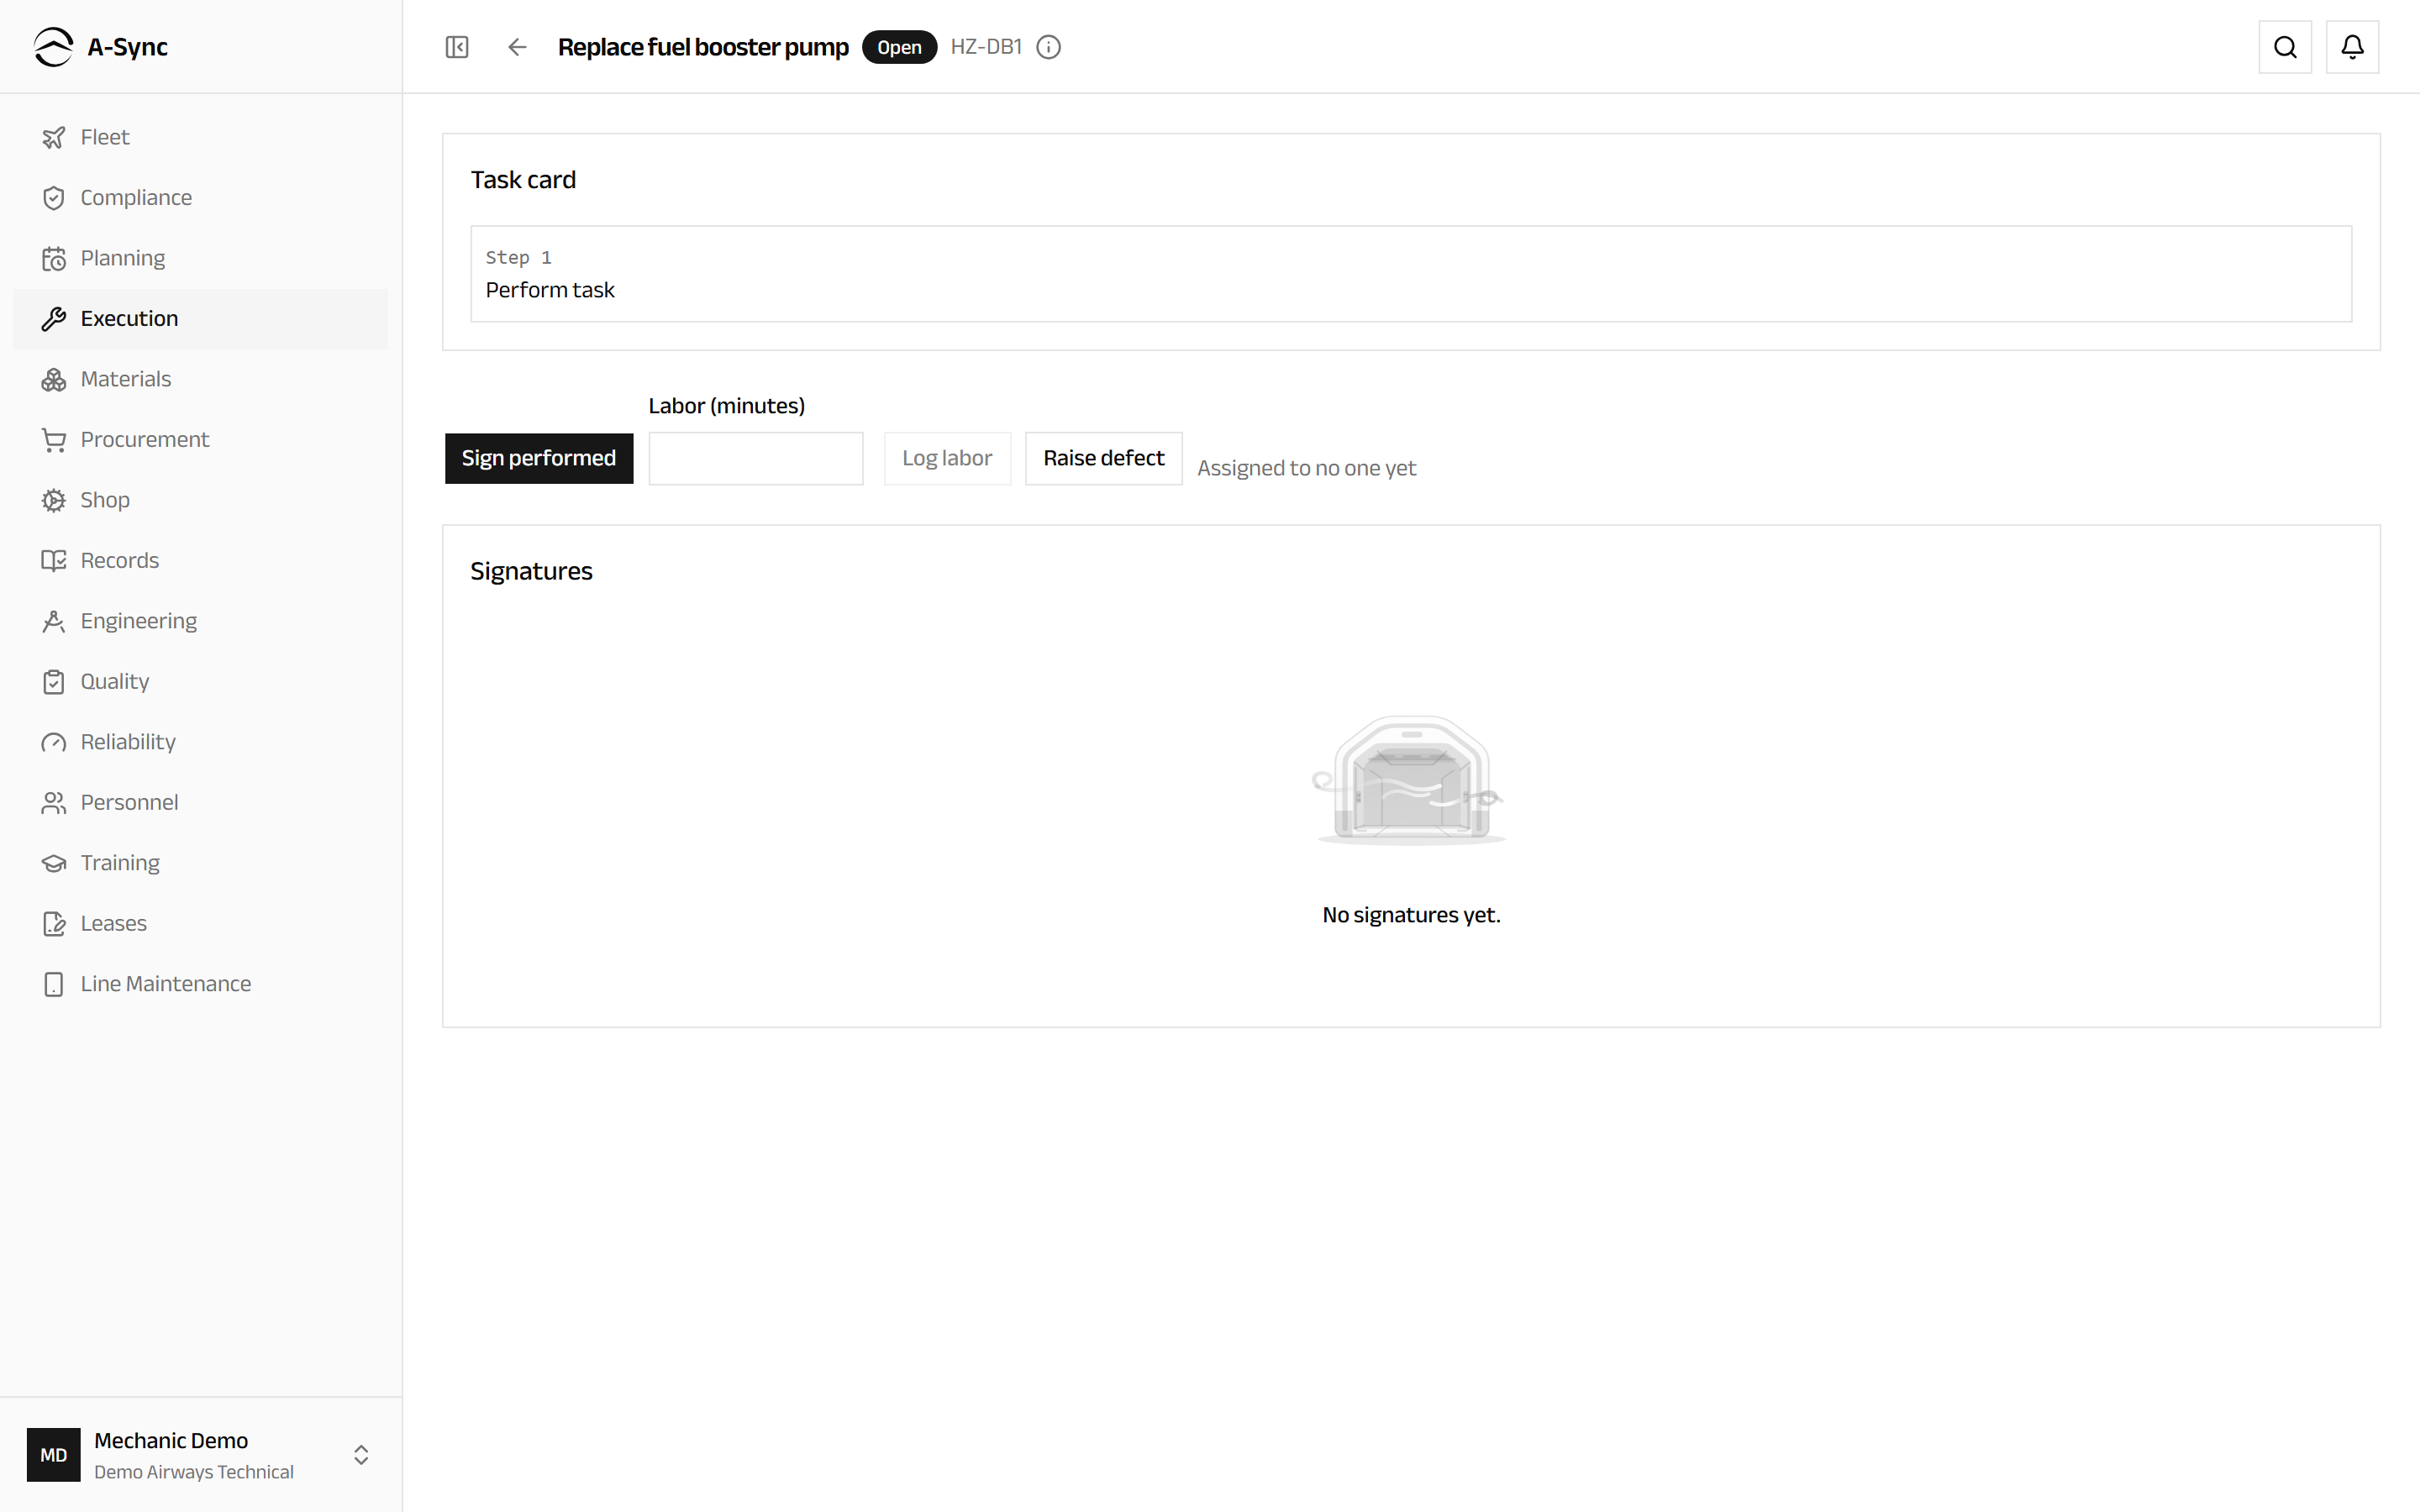Click the Quality clipboard icon
The image size is (2420, 1512).
[54, 682]
